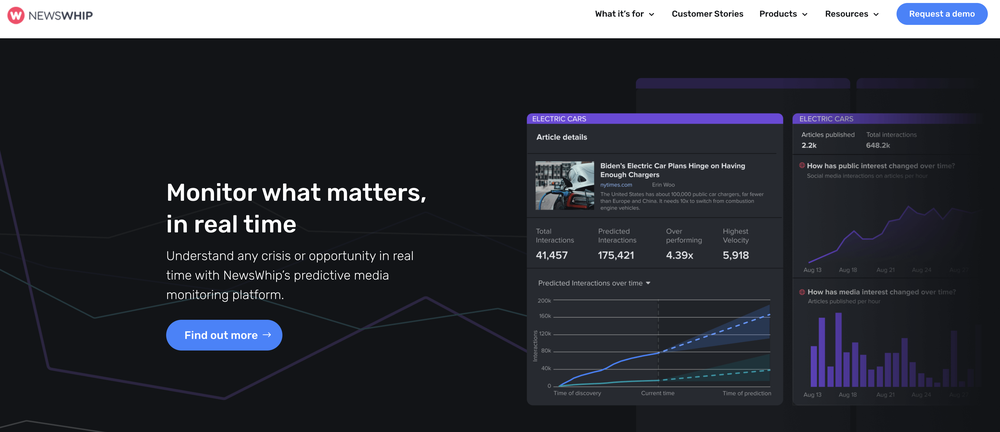Open 'Predicted Interactions over time' dropdown
The image size is (1000, 432).
(x=594, y=283)
